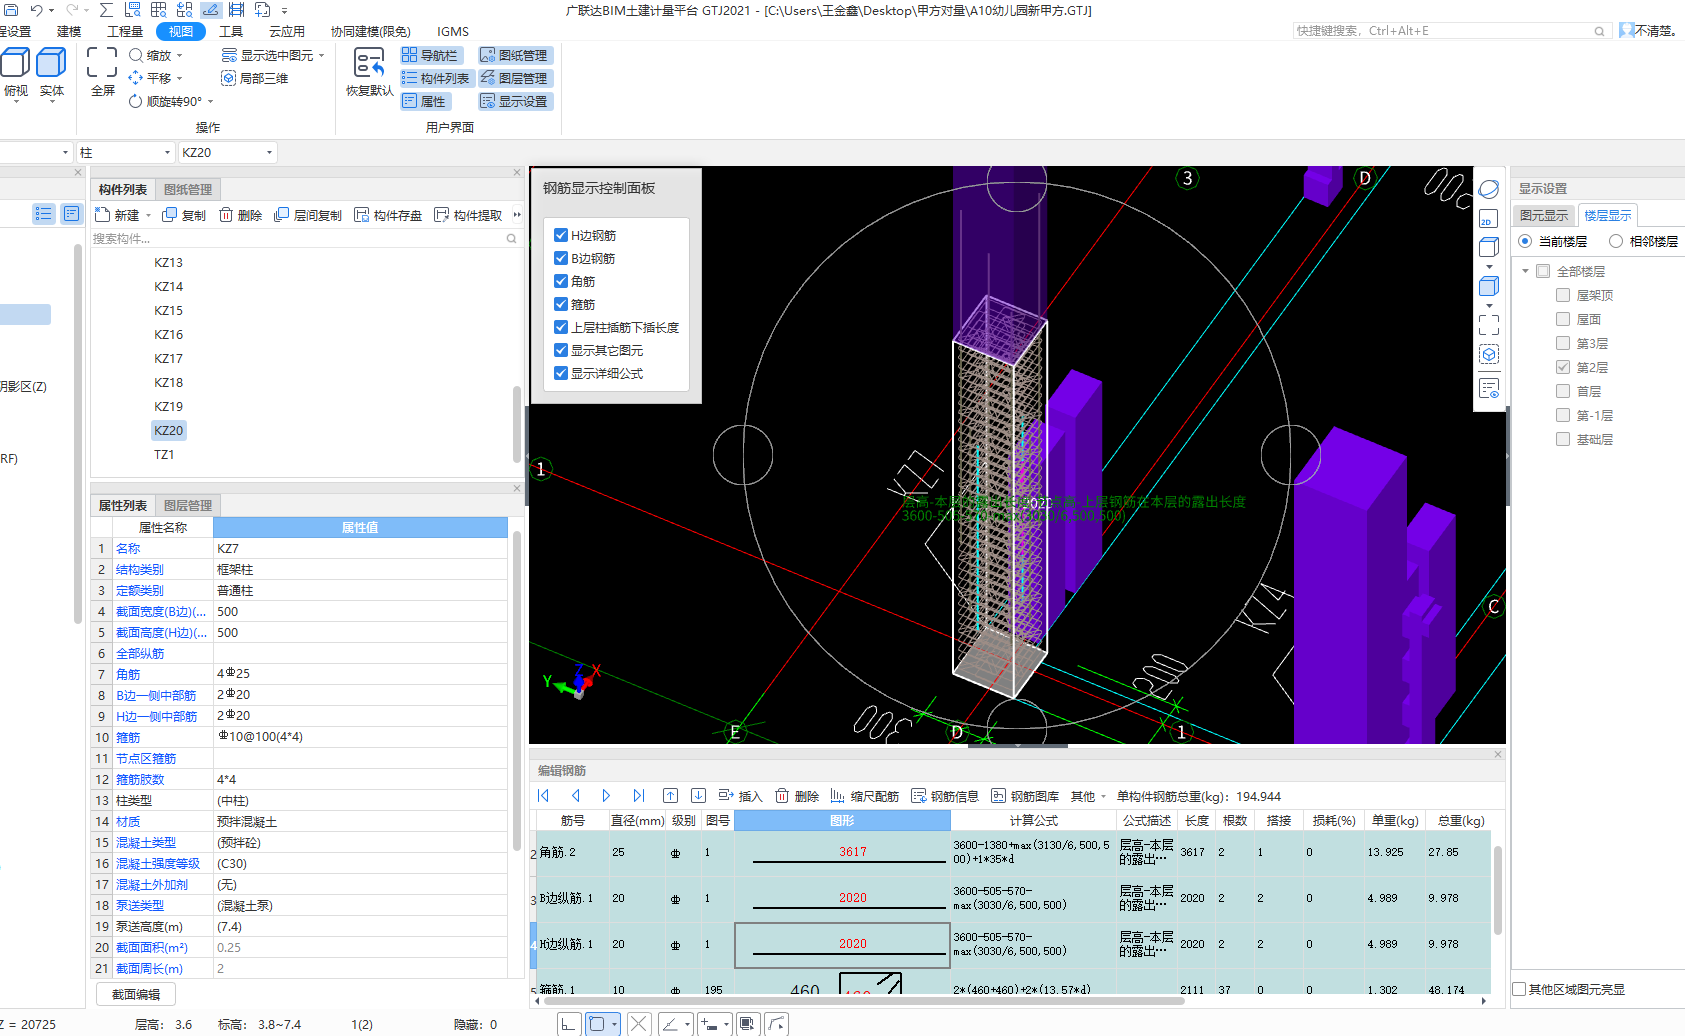Check 其他区域图元亮显 checkbox
This screenshot has width=1685, height=1036.
click(x=1519, y=989)
